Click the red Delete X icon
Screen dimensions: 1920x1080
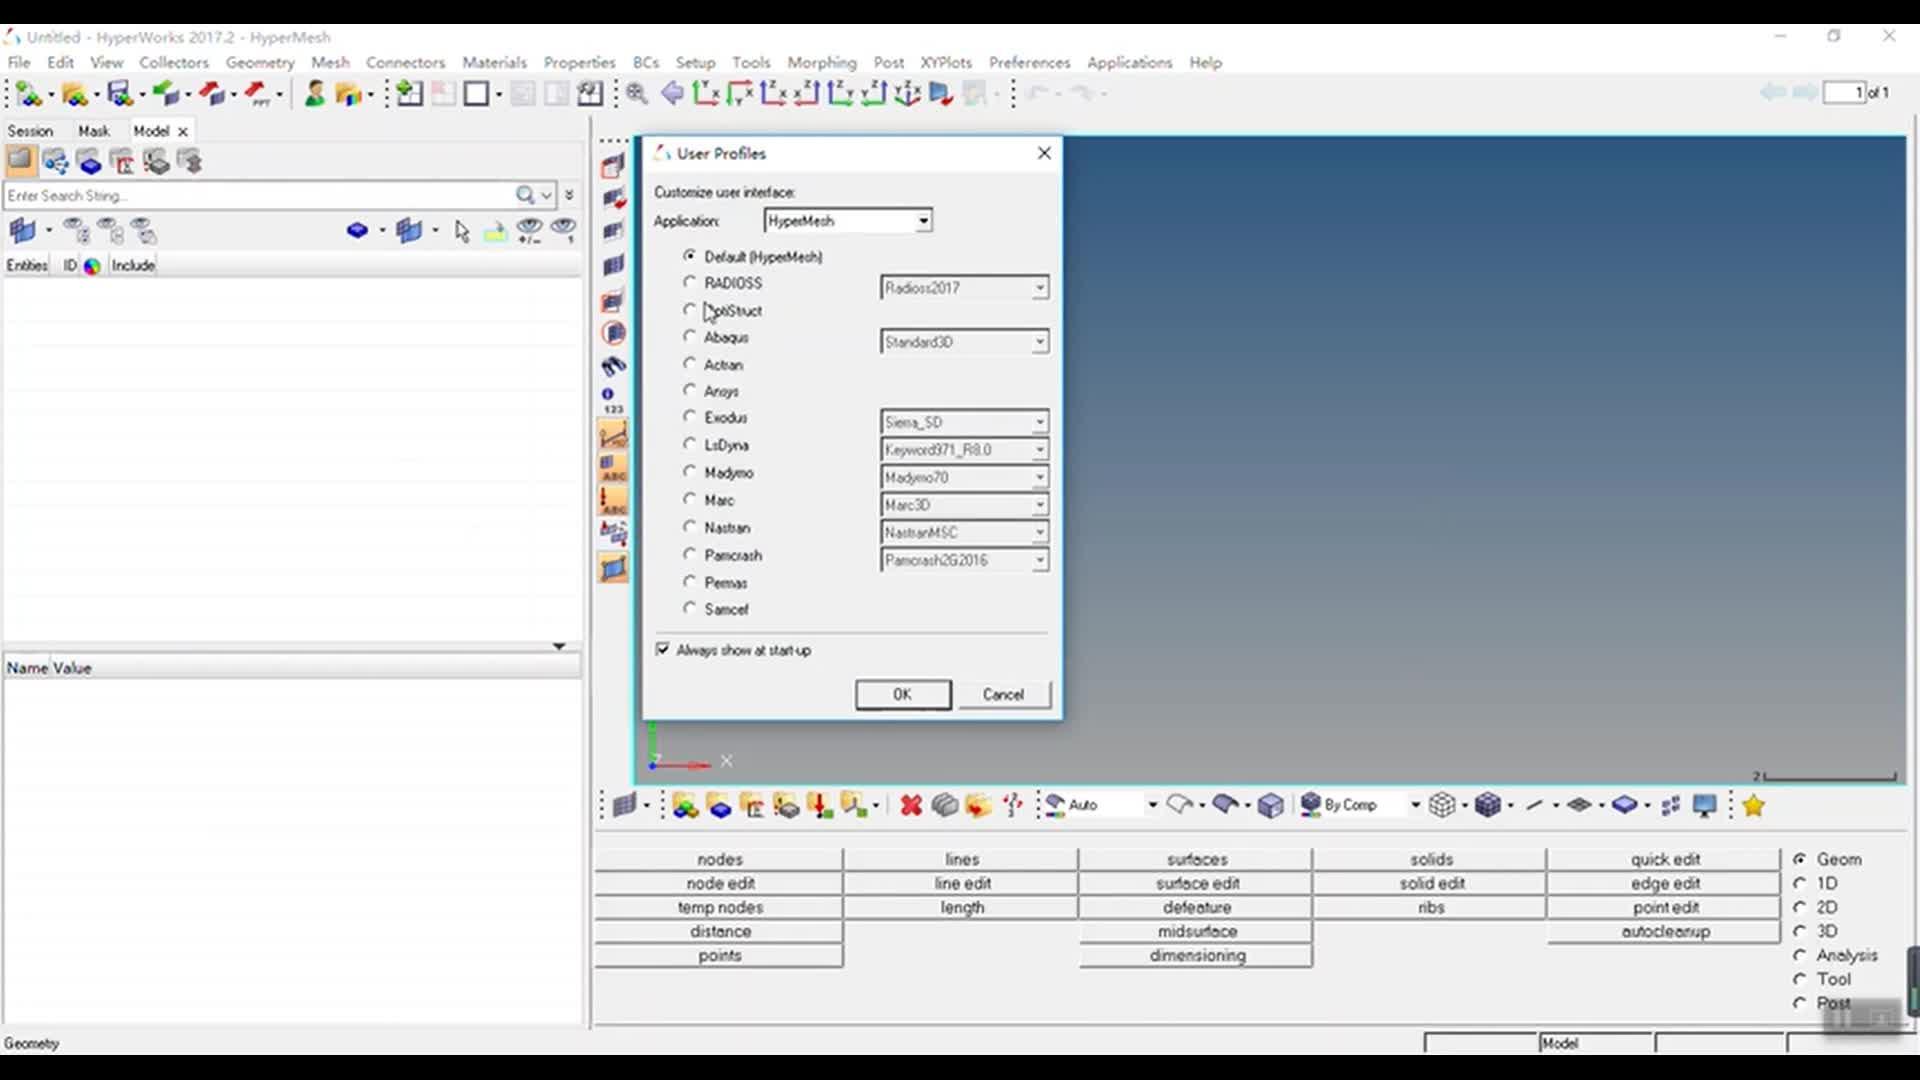(x=910, y=806)
